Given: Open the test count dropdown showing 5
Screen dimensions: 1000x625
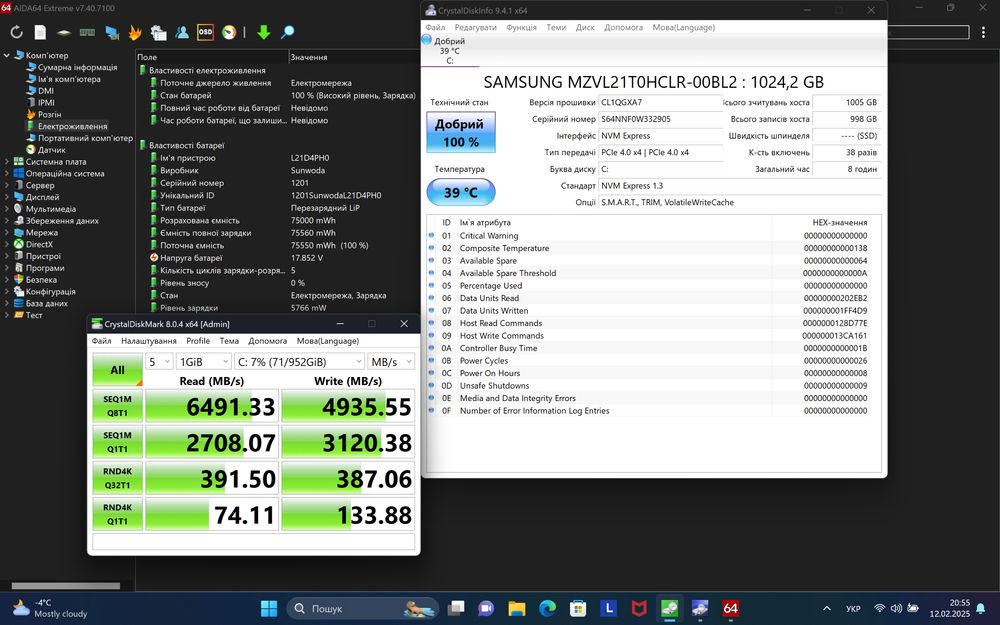Looking at the screenshot, I should [159, 362].
